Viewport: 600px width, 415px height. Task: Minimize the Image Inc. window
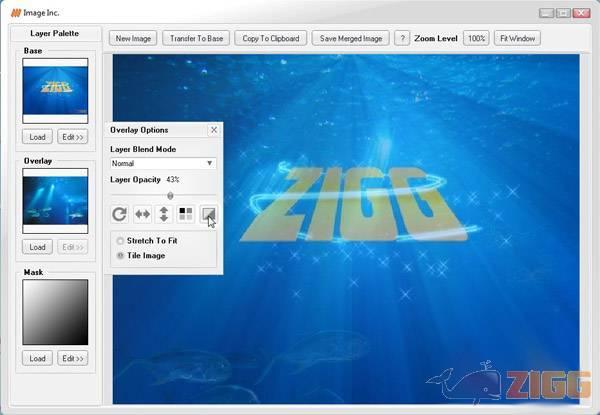(x=546, y=13)
